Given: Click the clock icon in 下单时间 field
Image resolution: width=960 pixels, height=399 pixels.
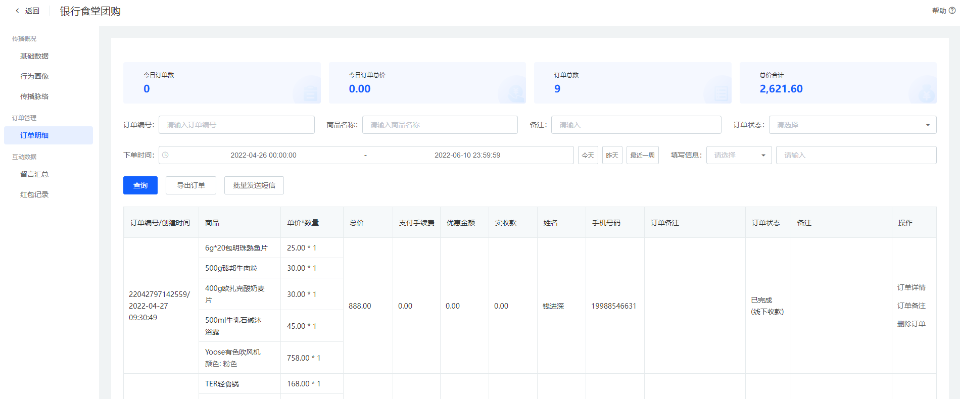Looking at the screenshot, I should 165,155.
